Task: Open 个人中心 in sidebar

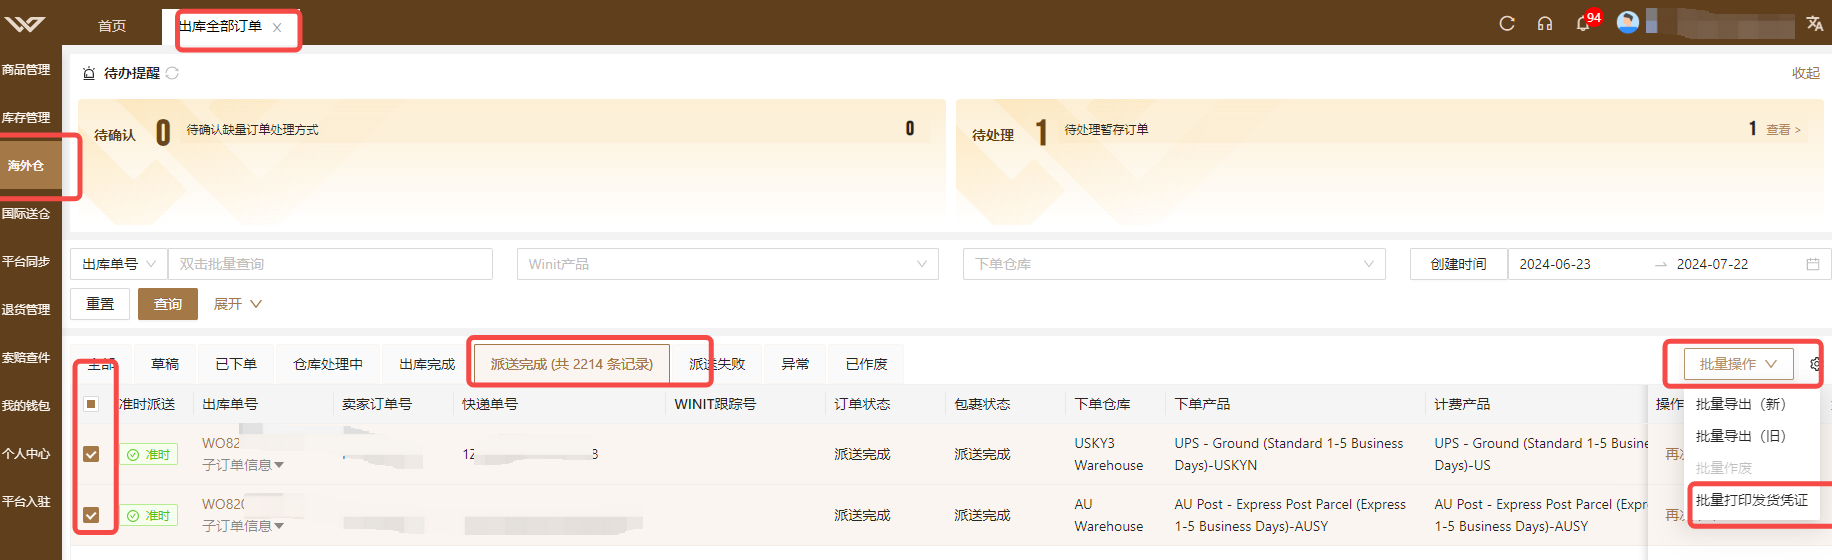Action: point(27,454)
